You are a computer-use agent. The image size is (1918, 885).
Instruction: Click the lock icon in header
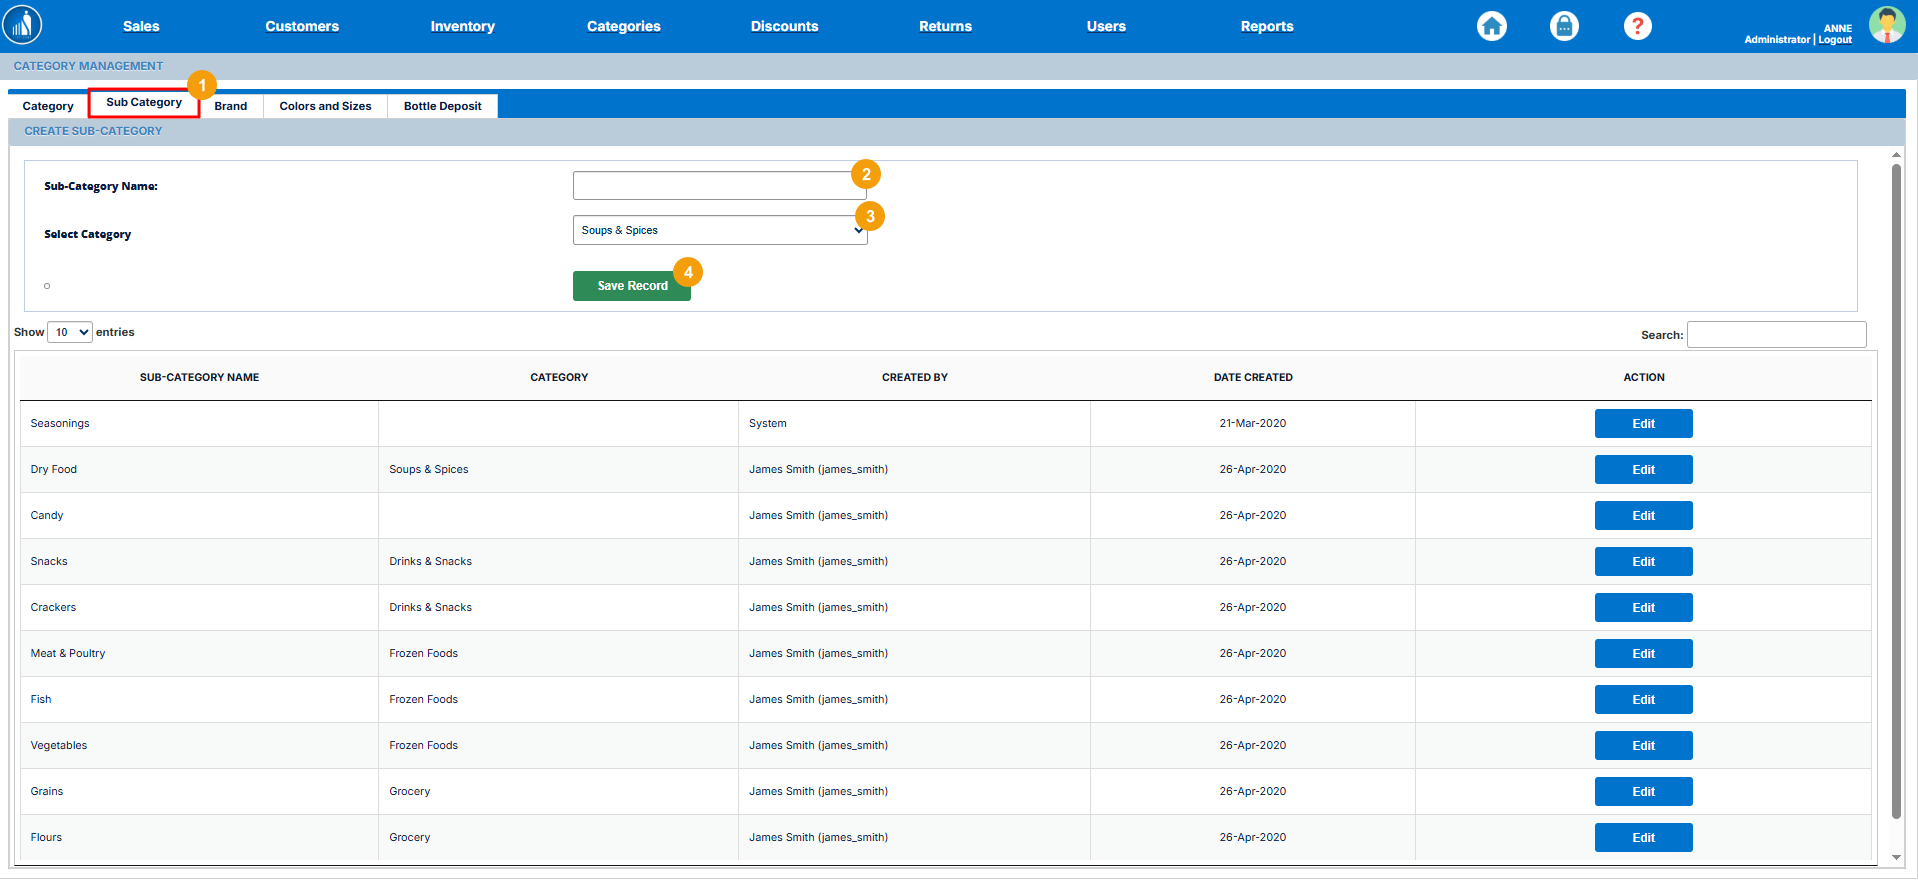pos(1564,26)
